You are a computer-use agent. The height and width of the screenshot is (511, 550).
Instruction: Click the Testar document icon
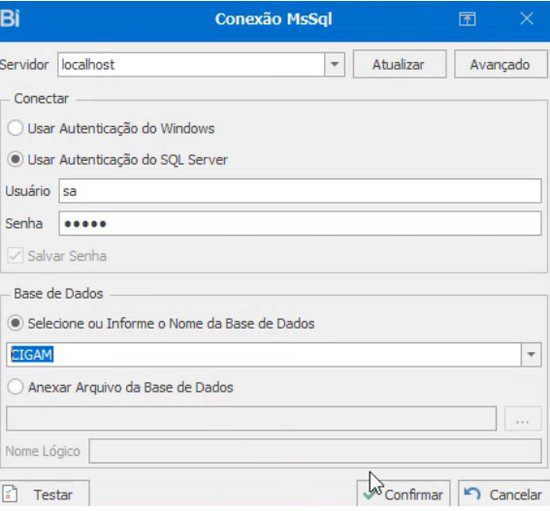pos(9,494)
